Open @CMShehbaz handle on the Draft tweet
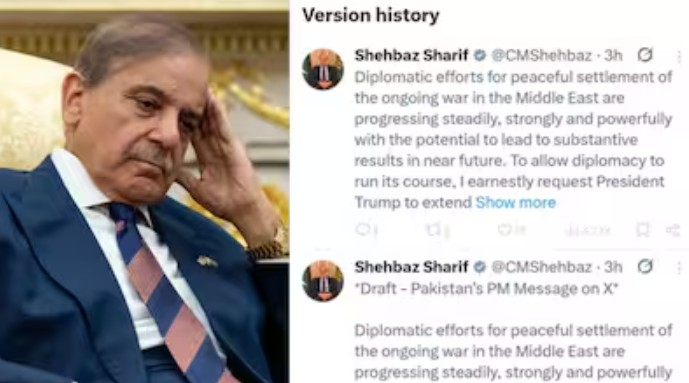The width and height of the screenshot is (689, 383). [x=542, y=267]
